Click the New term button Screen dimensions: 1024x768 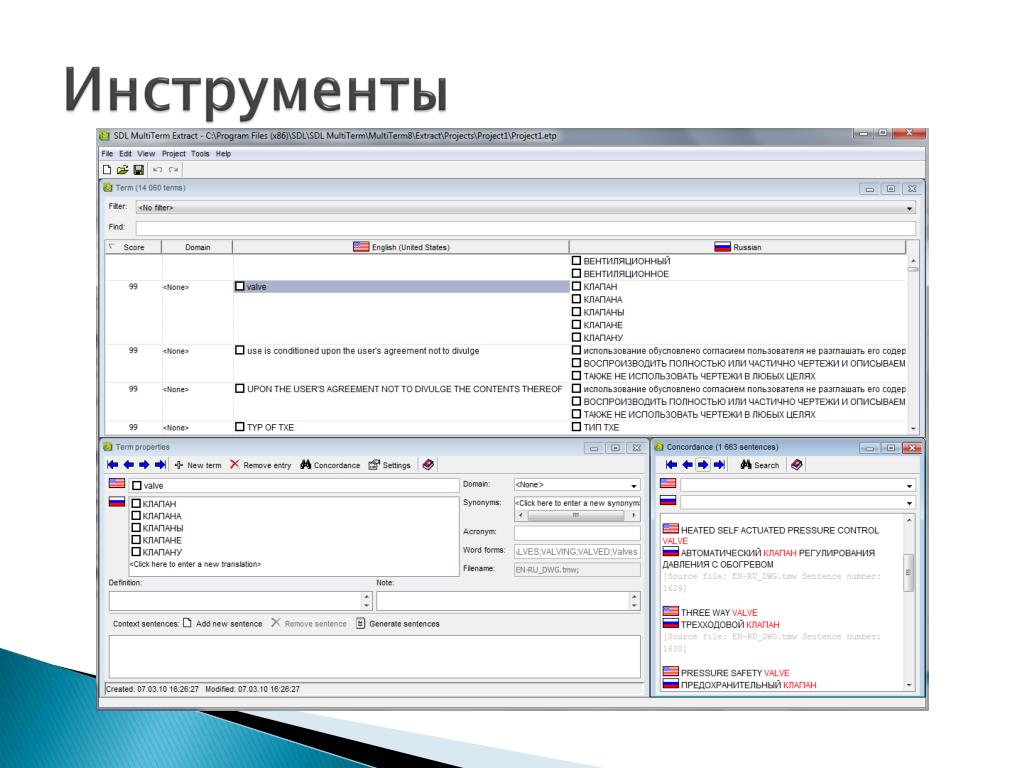[198, 465]
